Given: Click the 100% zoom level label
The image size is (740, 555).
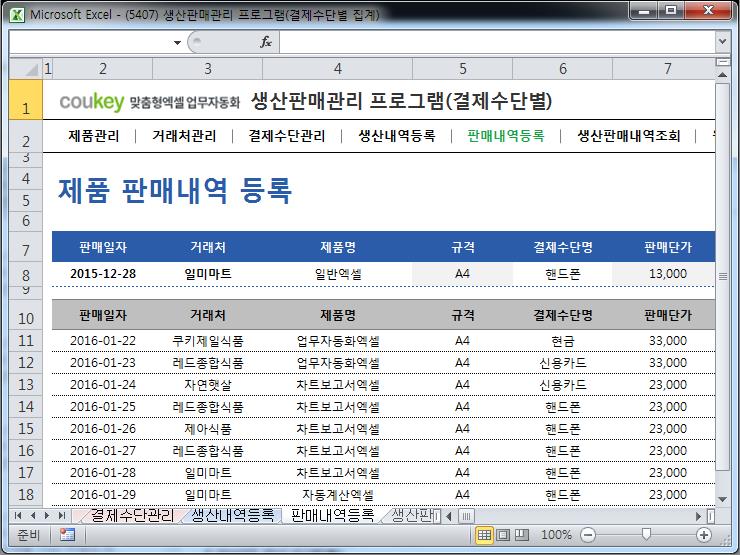Looking at the screenshot, I should (556, 535).
